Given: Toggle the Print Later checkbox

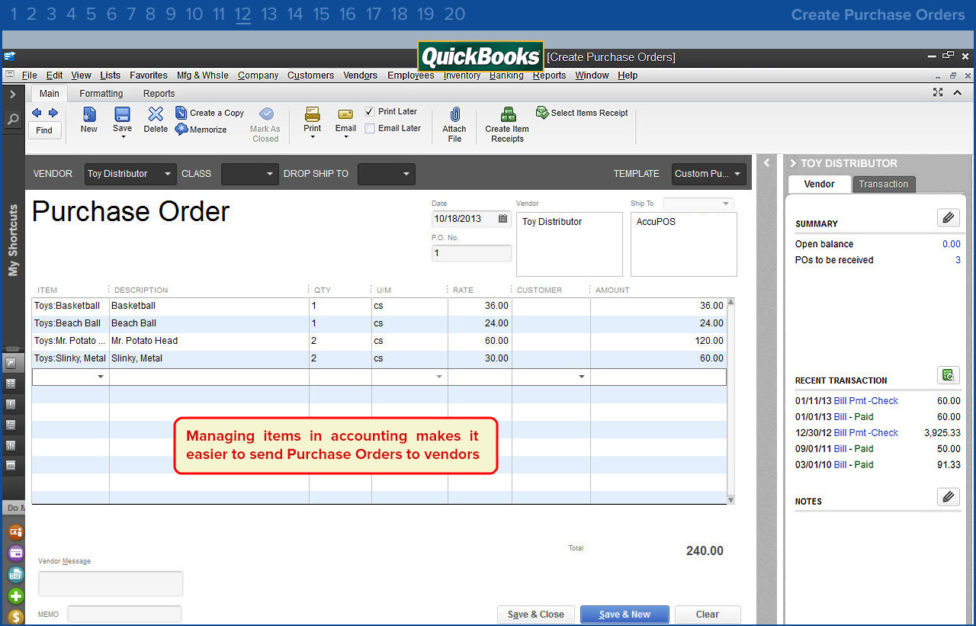Looking at the screenshot, I should (370, 111).
